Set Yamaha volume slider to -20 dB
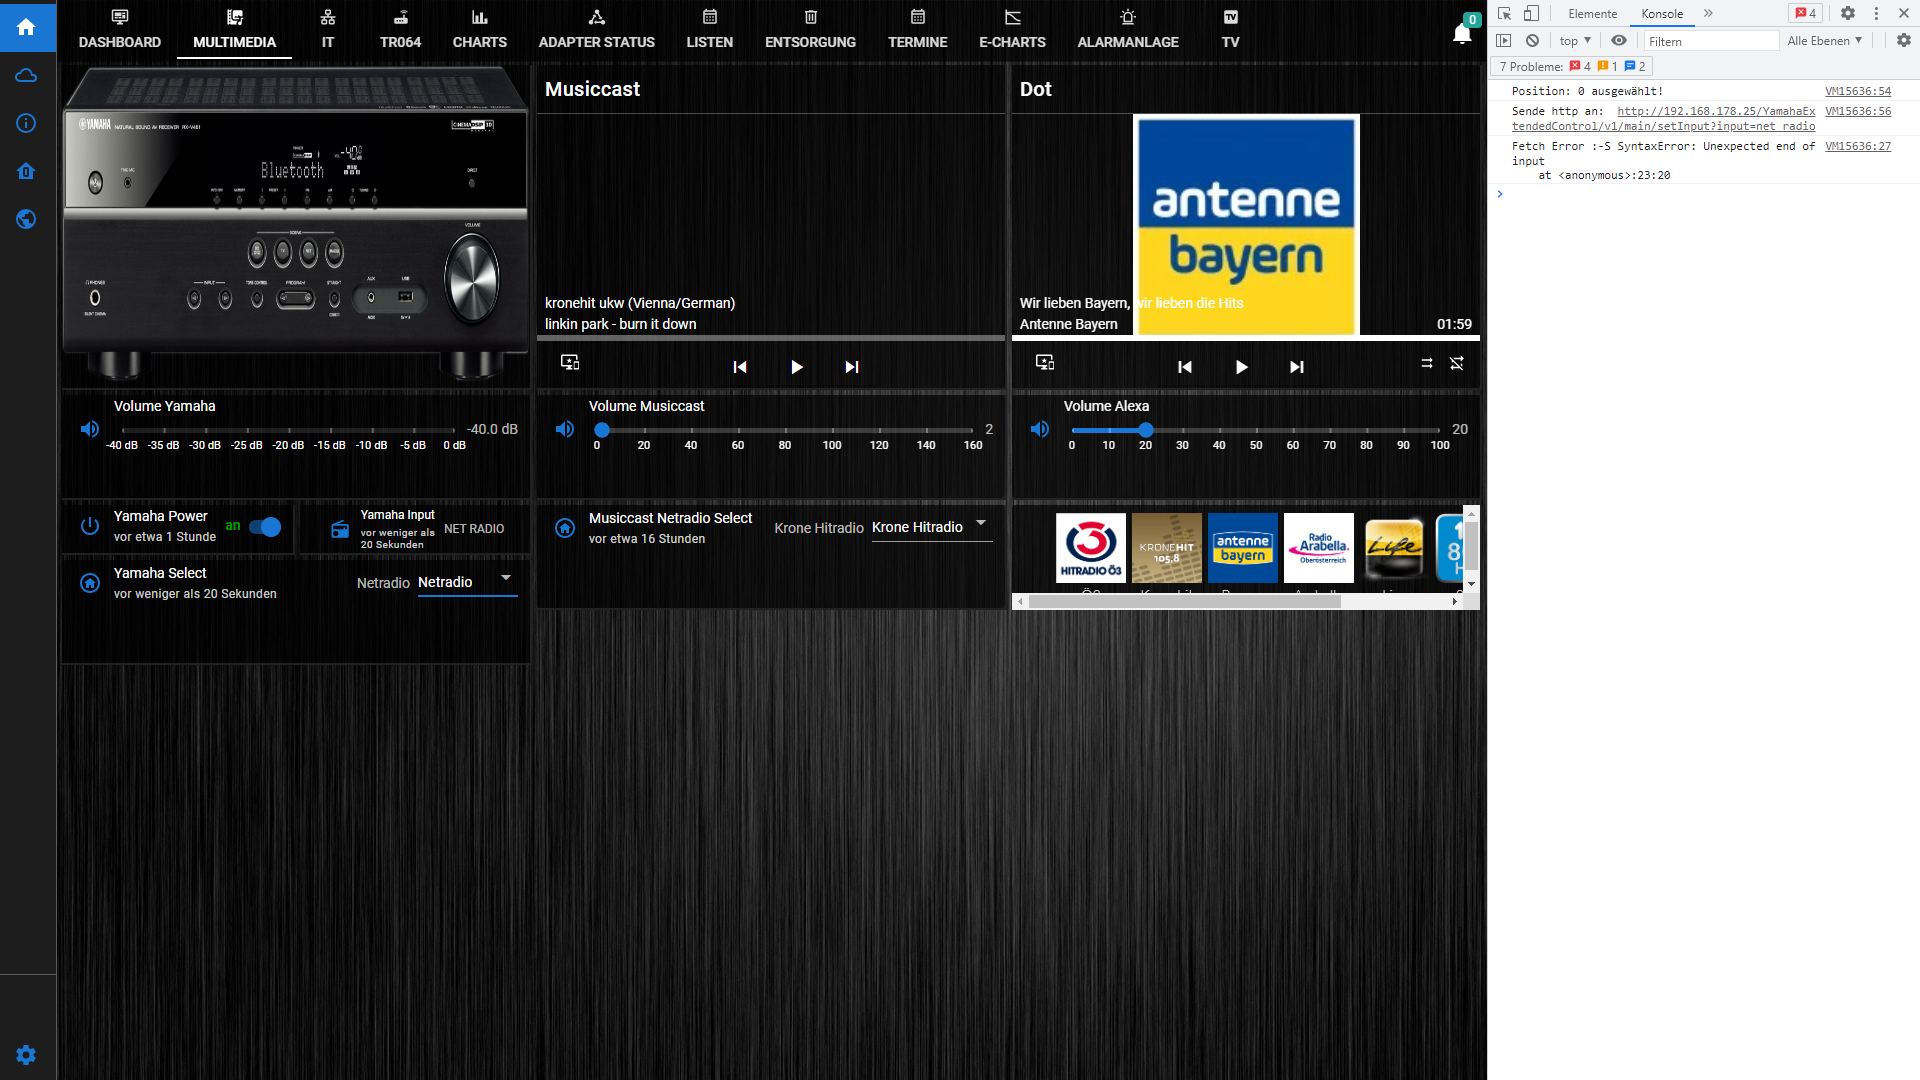 point(289,430)
